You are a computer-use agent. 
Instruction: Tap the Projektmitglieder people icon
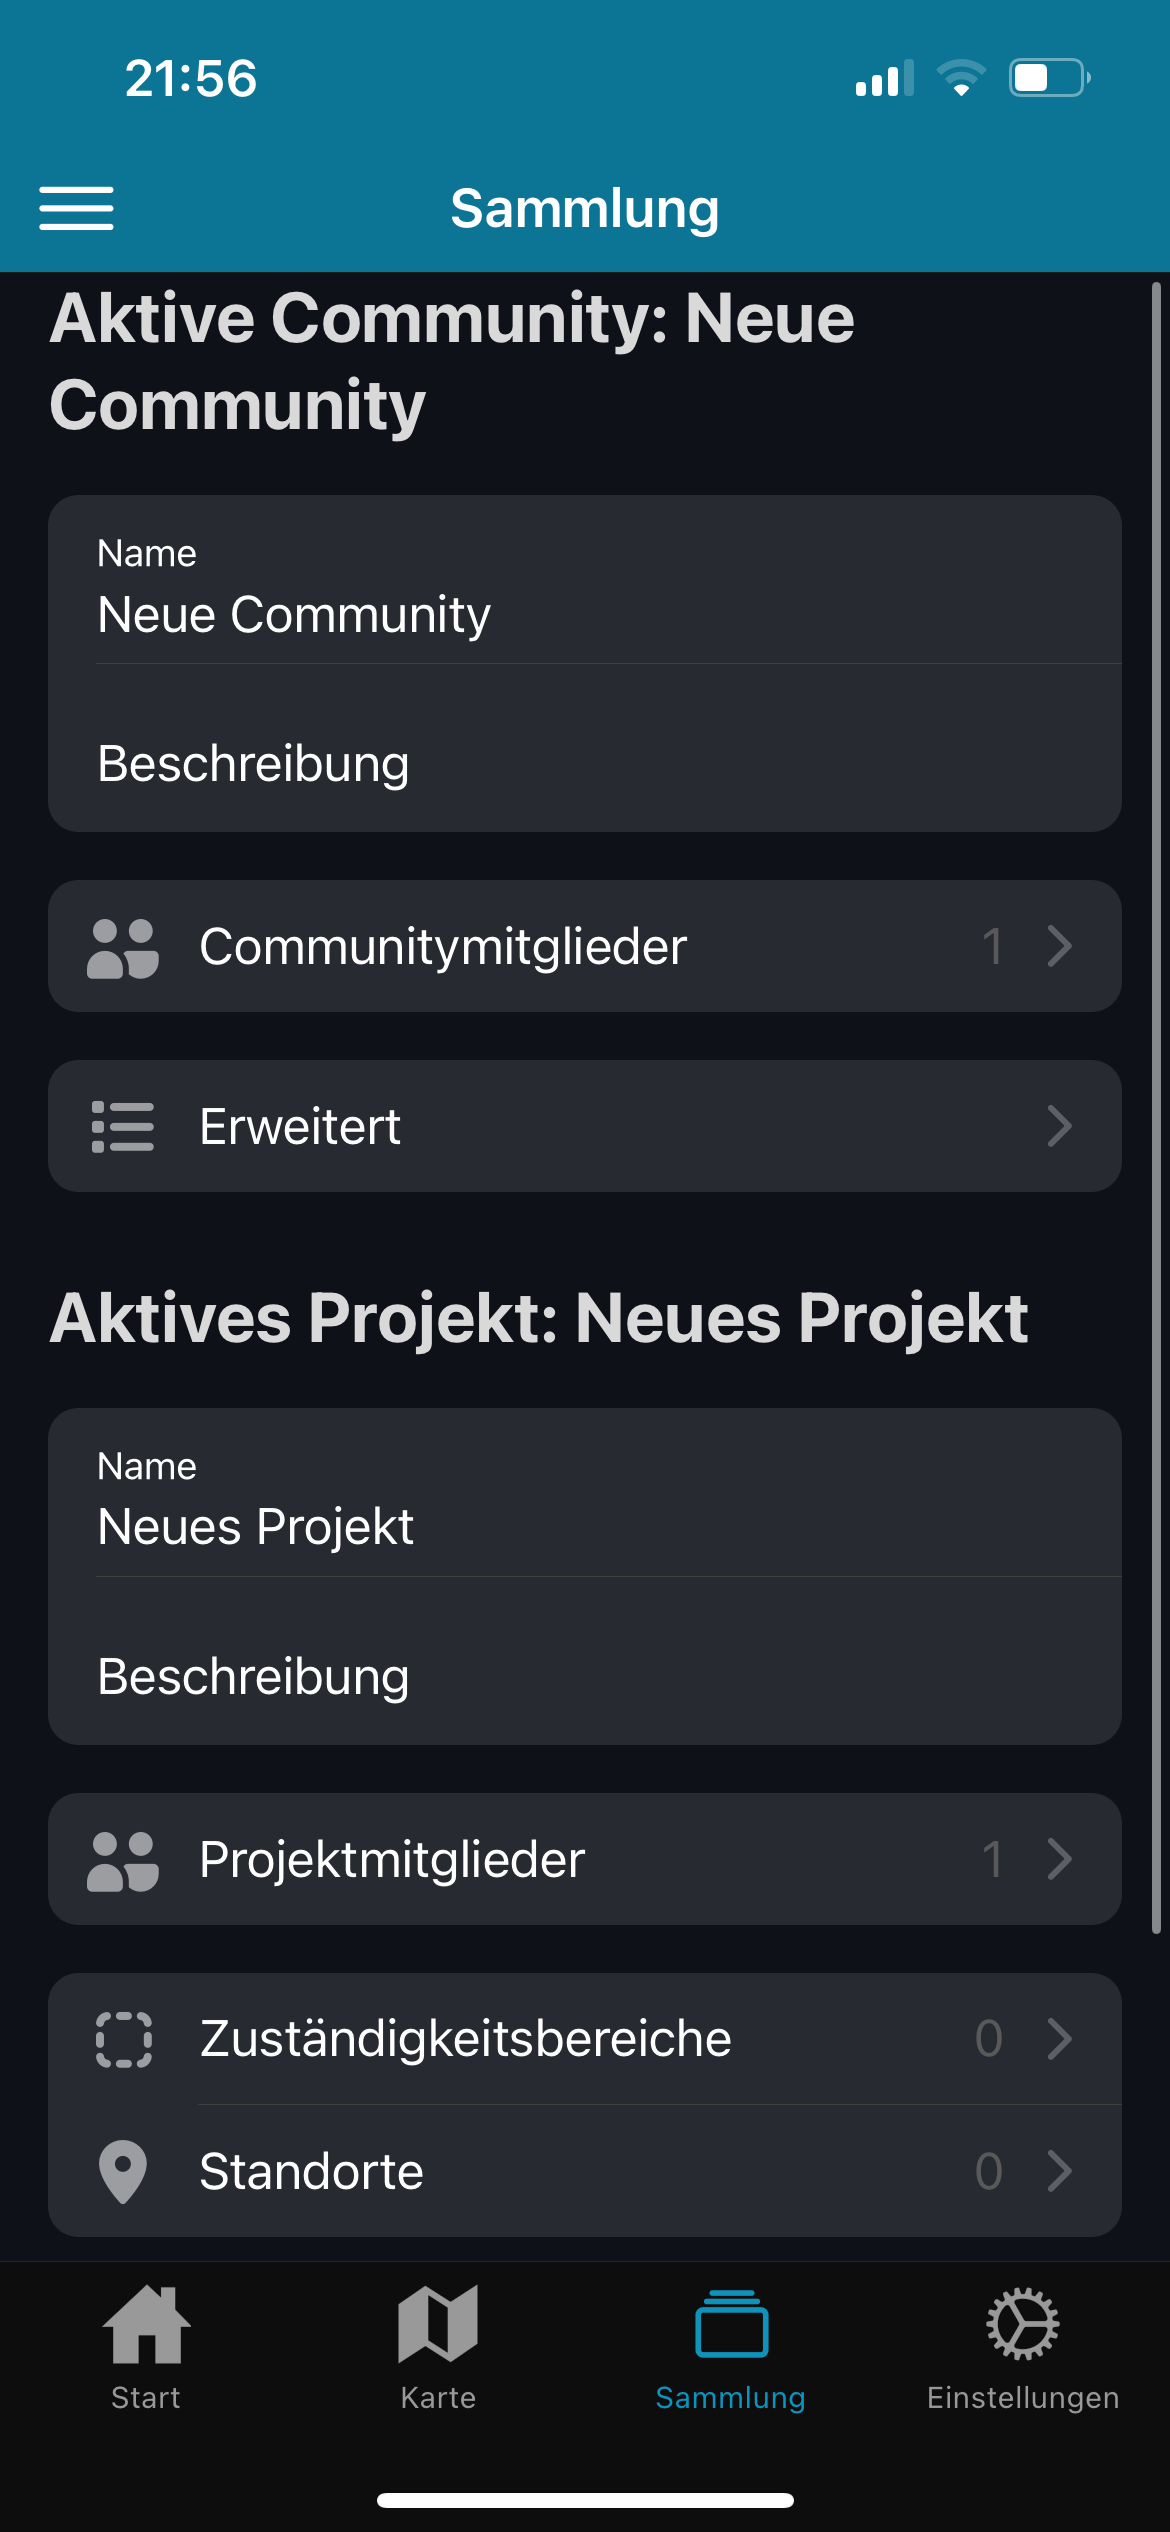click(x=123, y=1860)
